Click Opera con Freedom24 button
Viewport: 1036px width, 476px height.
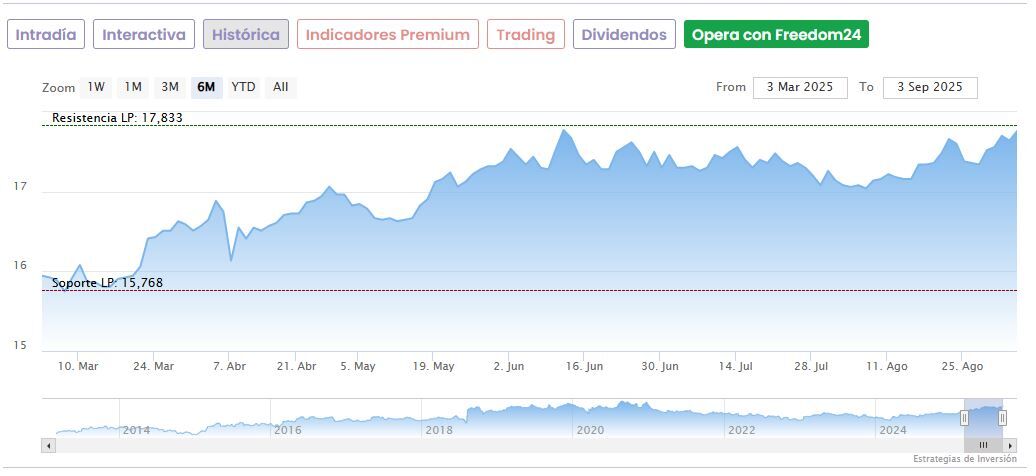click(x=776, y=34)
